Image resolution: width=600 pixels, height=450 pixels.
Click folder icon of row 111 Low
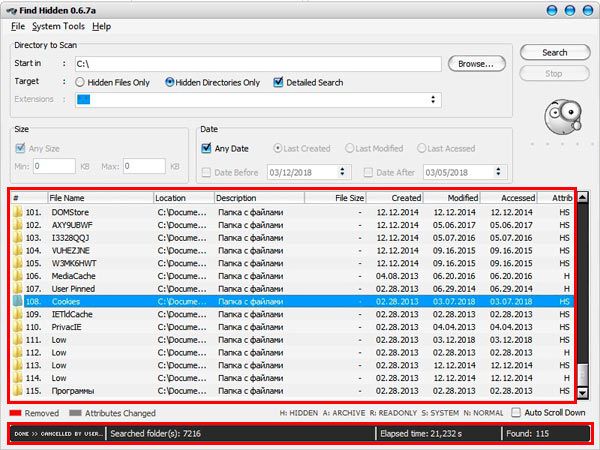point(17,340)
